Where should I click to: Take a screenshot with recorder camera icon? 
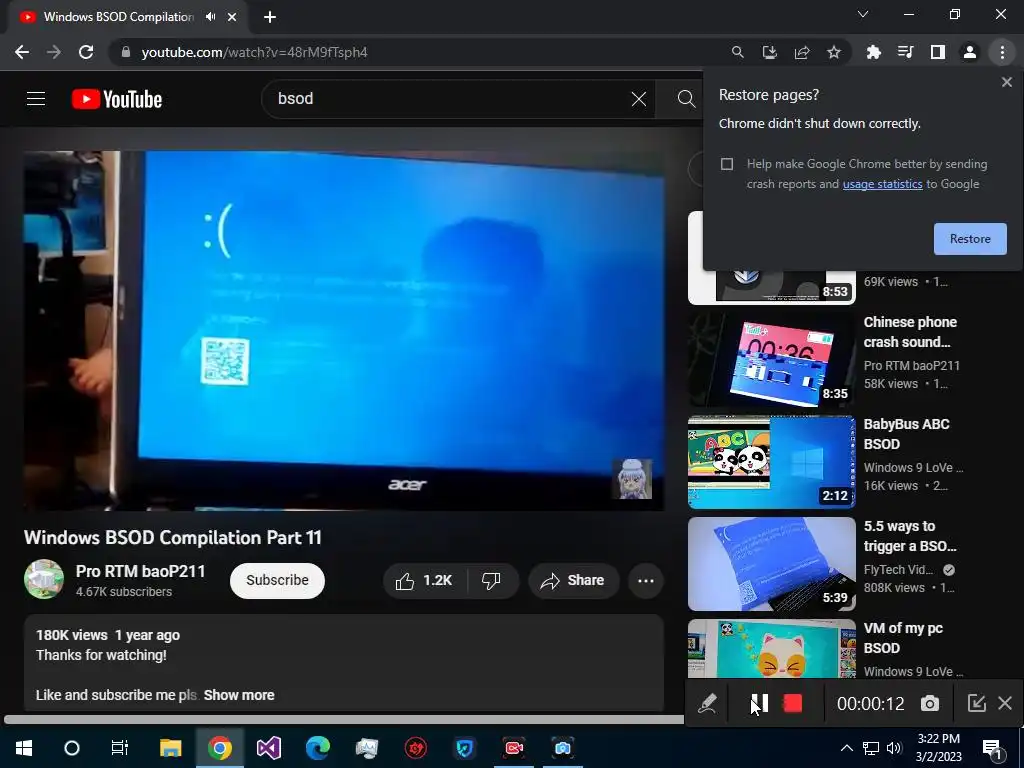tap(930, 703)
